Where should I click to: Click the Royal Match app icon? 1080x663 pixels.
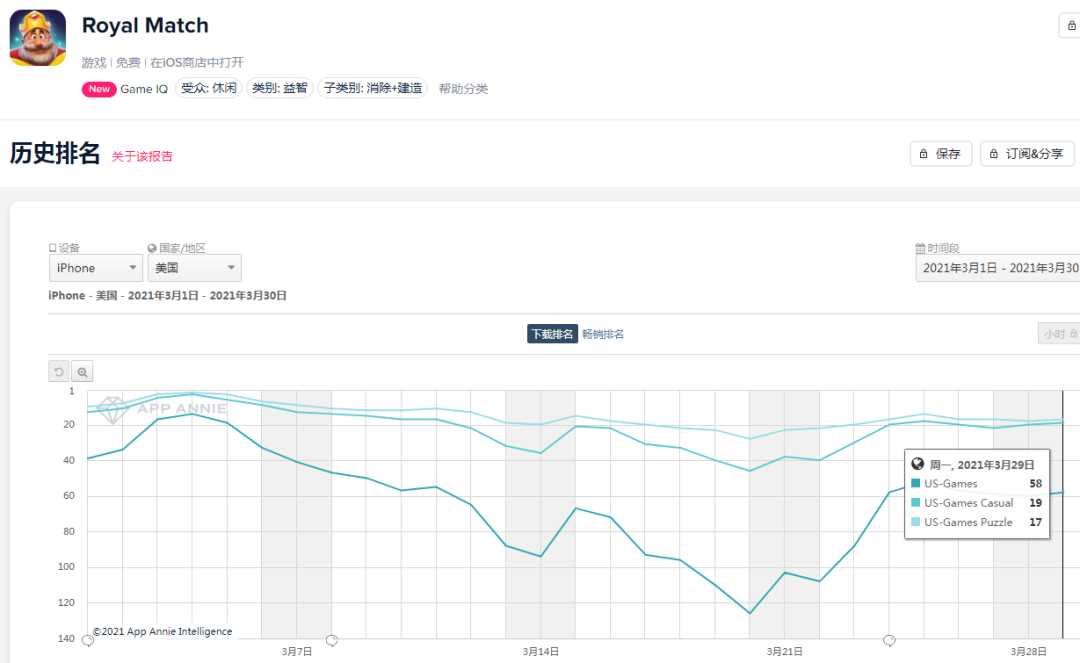38,38
